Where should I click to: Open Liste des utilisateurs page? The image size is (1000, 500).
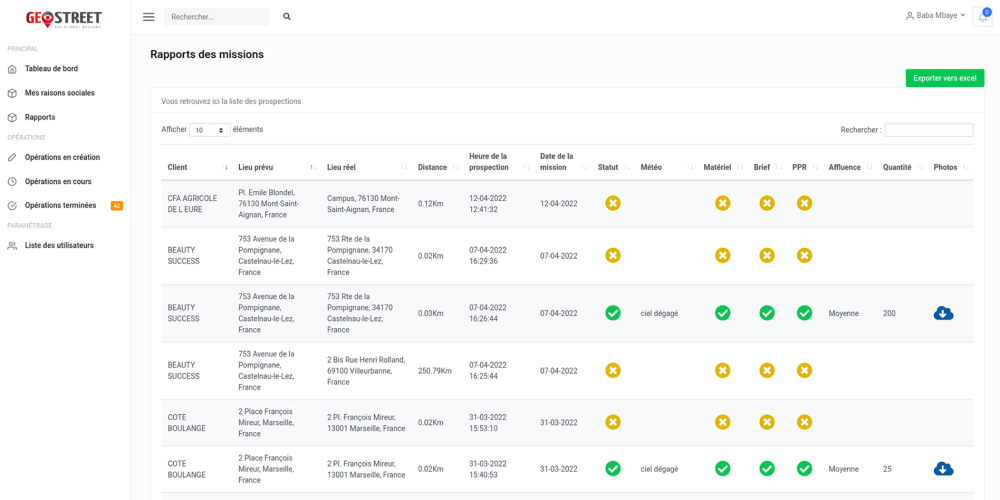(x=59, y=246)
